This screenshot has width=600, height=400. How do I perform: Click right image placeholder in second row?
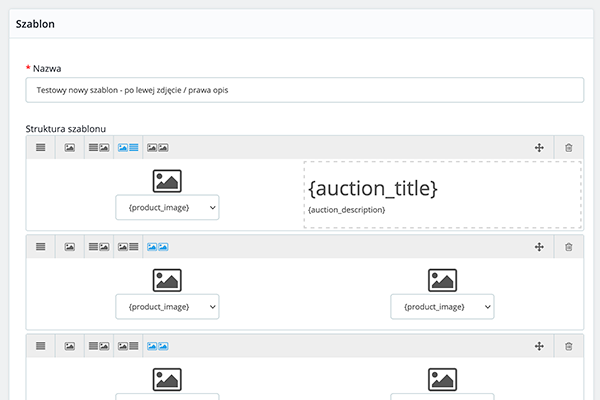click(x=442, y=280)
